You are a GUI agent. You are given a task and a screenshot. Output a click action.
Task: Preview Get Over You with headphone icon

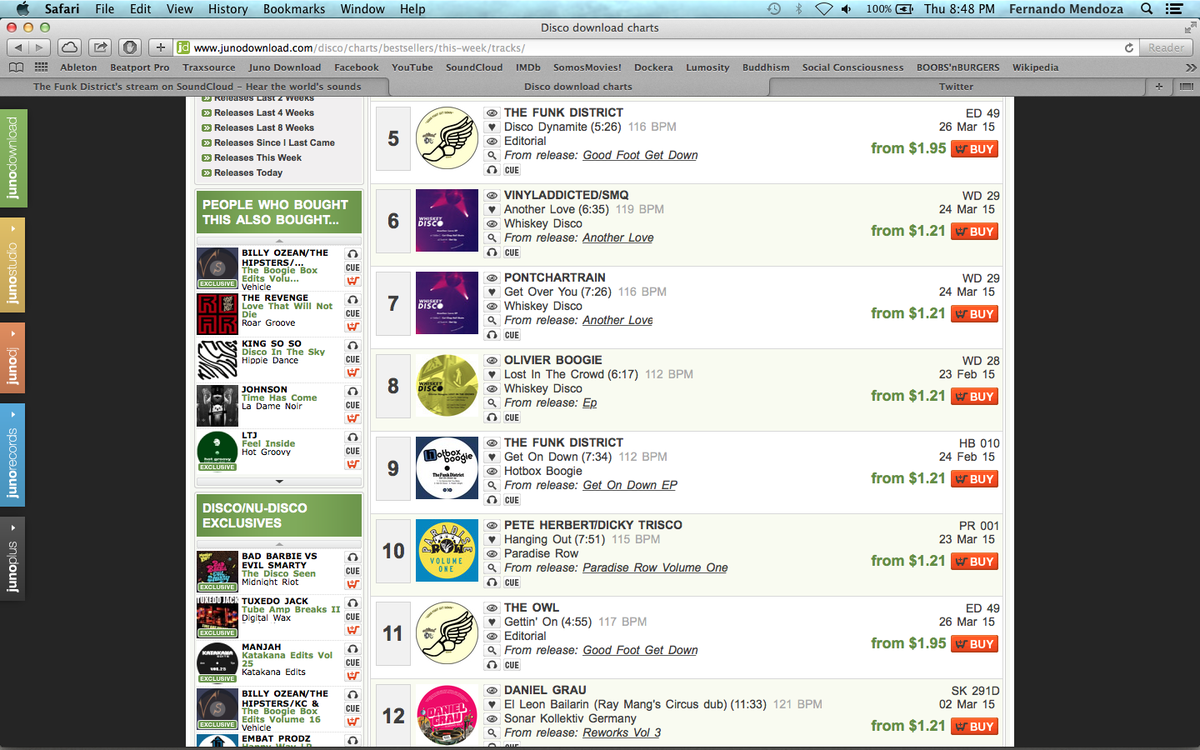click(x=491, y=335)
